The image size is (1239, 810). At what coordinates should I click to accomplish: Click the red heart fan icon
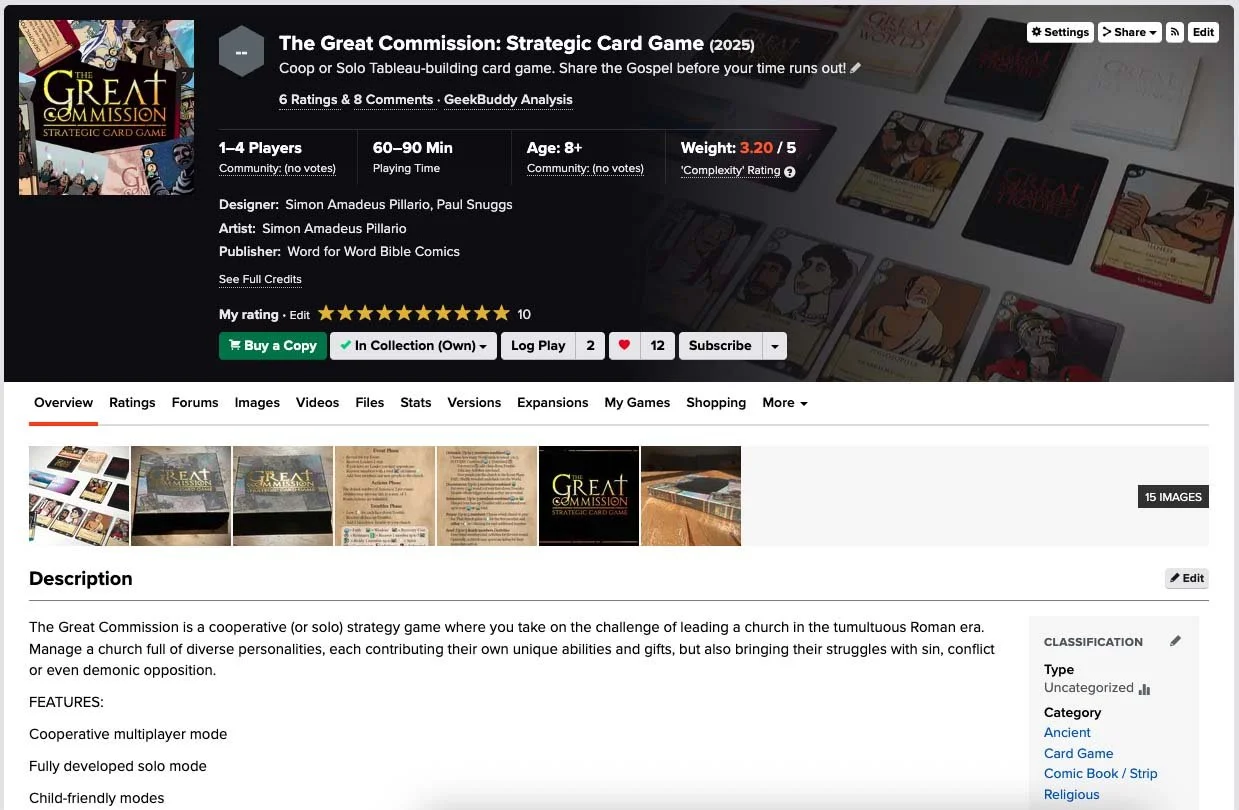[624, 346]
